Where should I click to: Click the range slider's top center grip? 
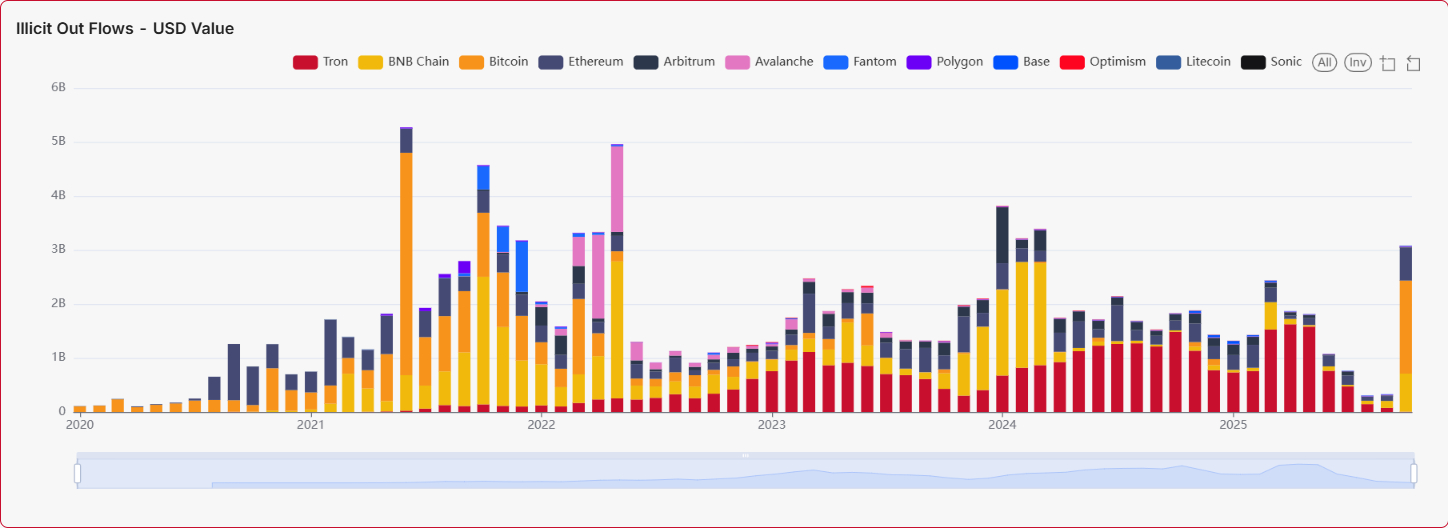(x=745, y=455)
